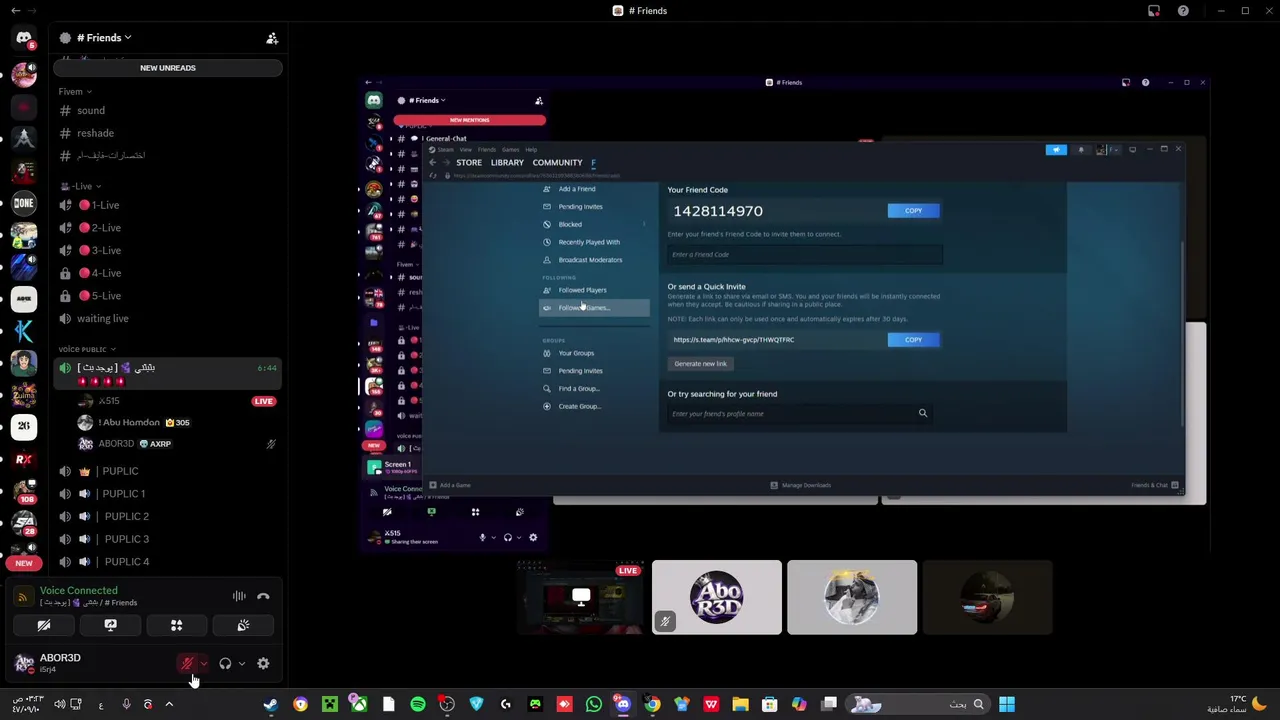Open Discord home direct messages icon

24,38
